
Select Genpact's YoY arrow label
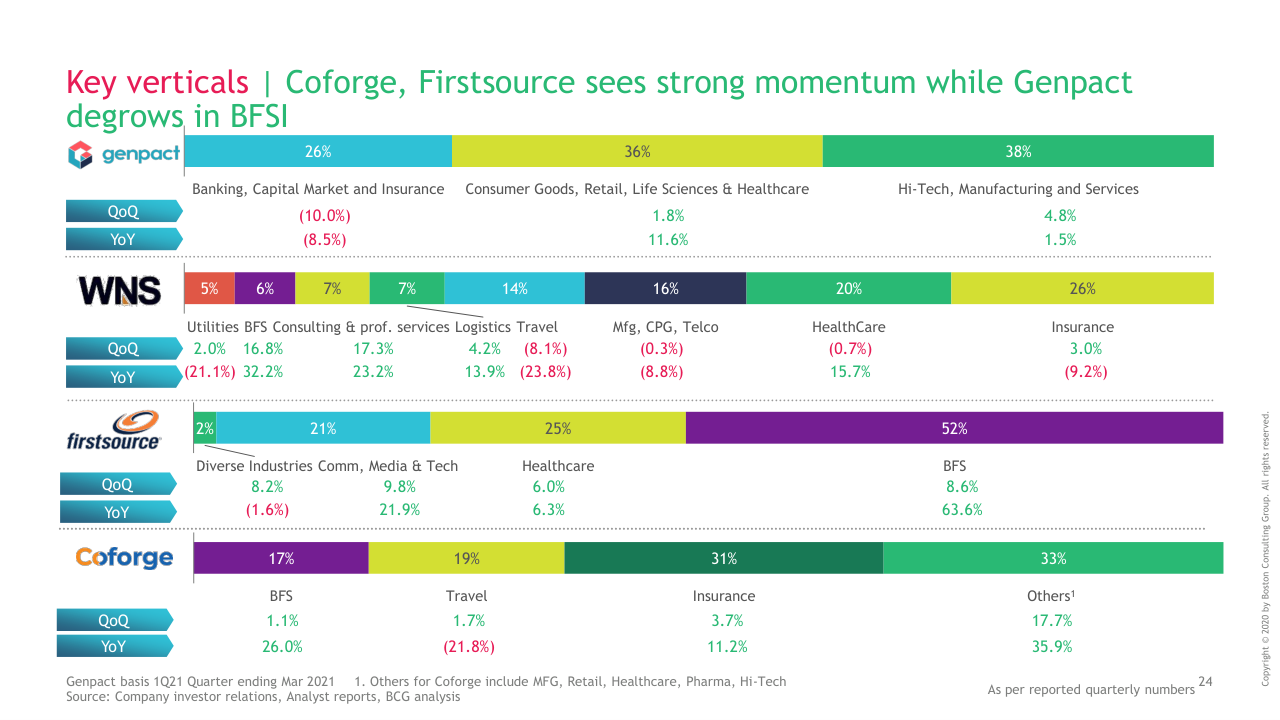tap(123, 239)
